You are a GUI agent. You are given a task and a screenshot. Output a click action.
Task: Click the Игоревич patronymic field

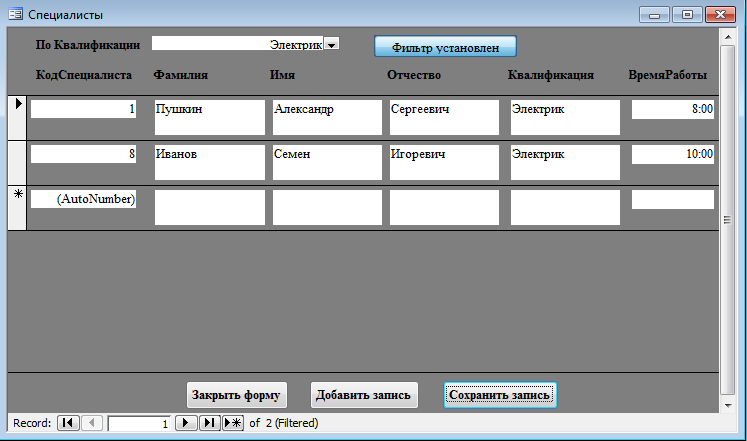tap(444, 162)
